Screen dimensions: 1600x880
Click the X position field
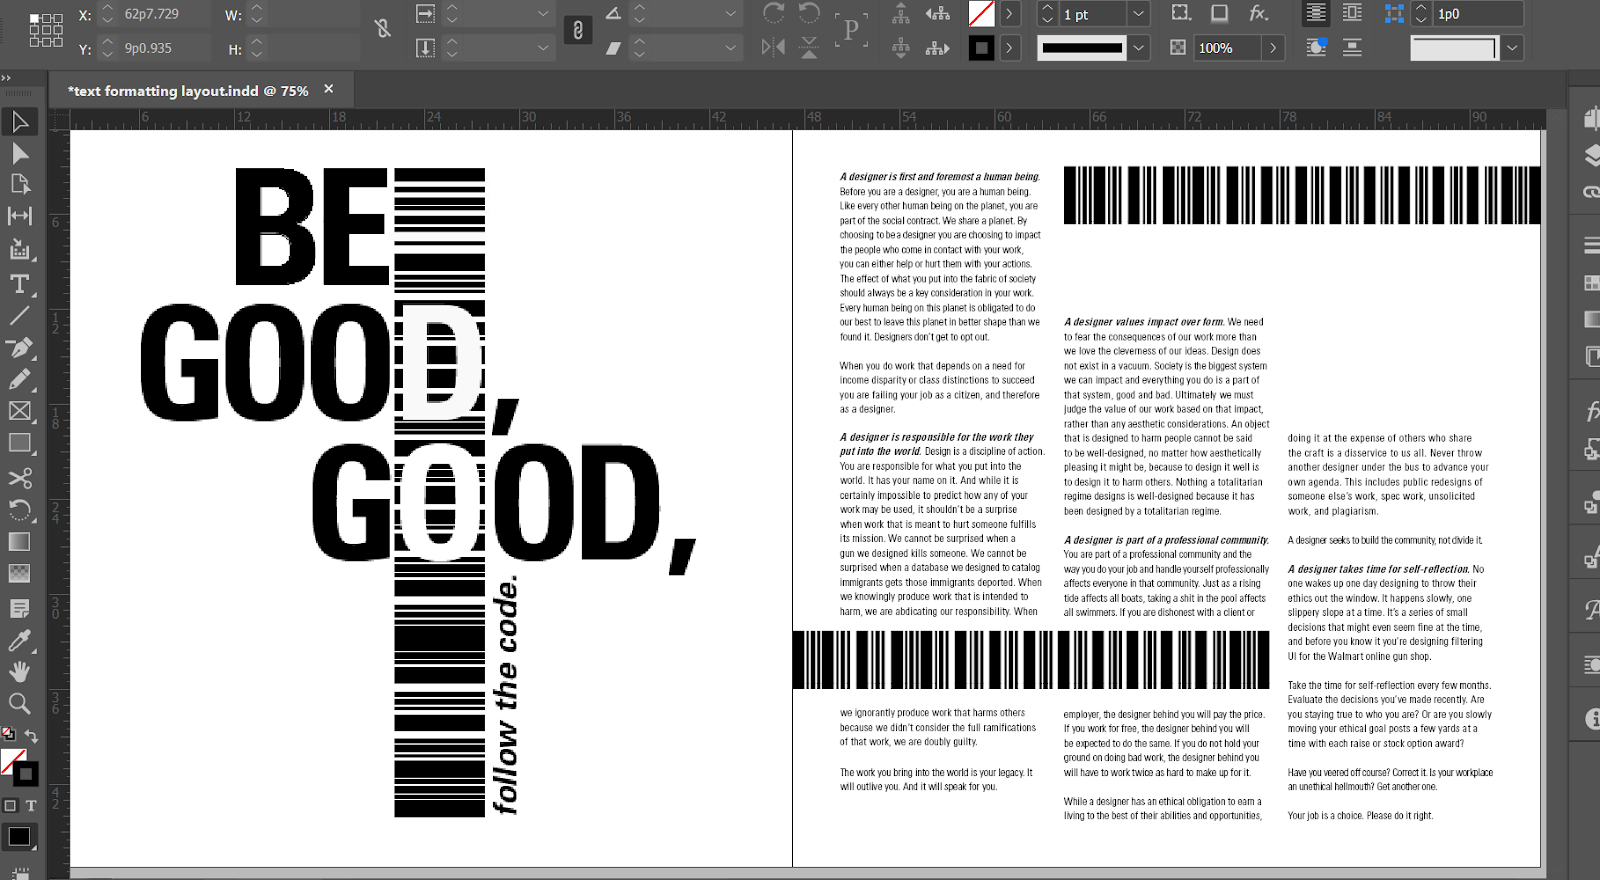pos(163,14)
